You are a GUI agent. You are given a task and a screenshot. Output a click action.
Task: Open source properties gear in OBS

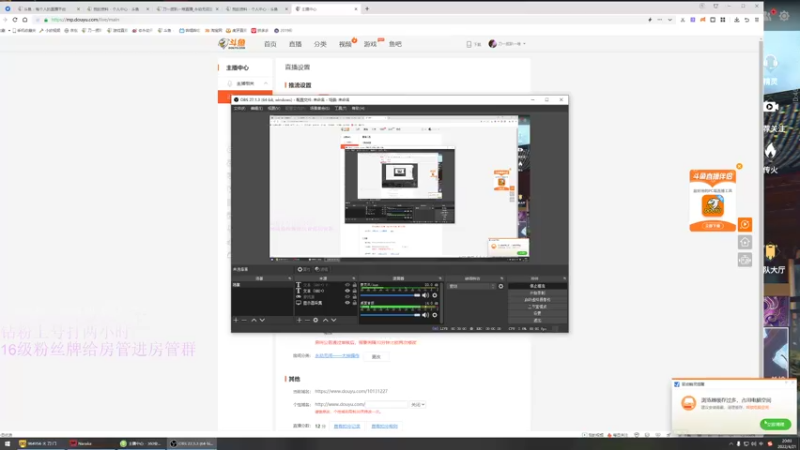click(316, 320)
